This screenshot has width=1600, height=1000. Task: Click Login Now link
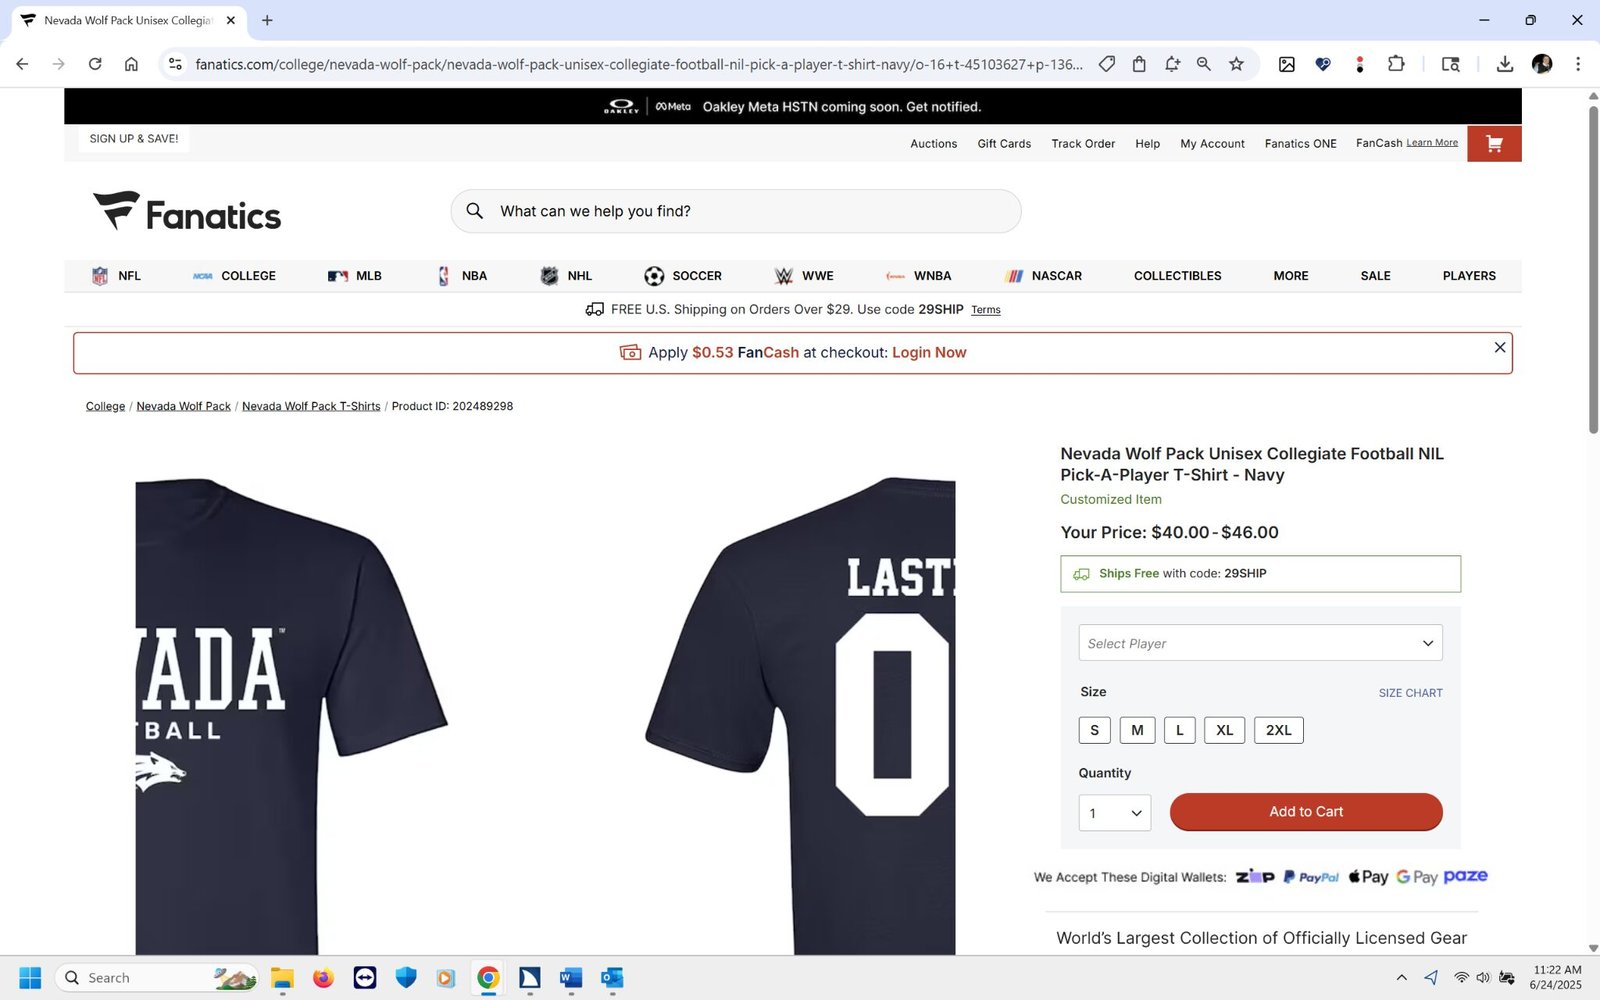point(929,353)
